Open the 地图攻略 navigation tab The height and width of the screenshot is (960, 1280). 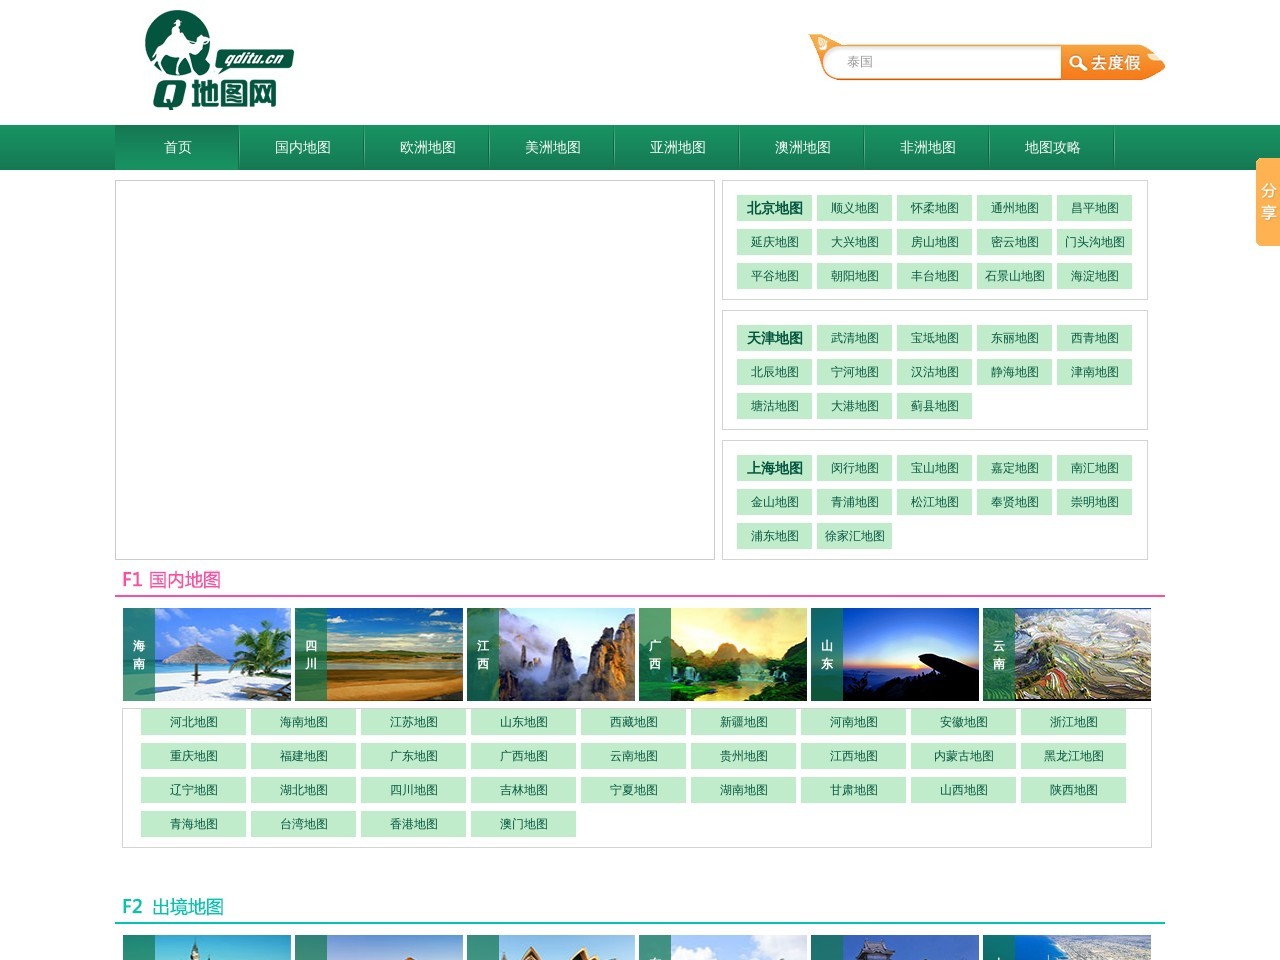click(x=1052, y=147)
